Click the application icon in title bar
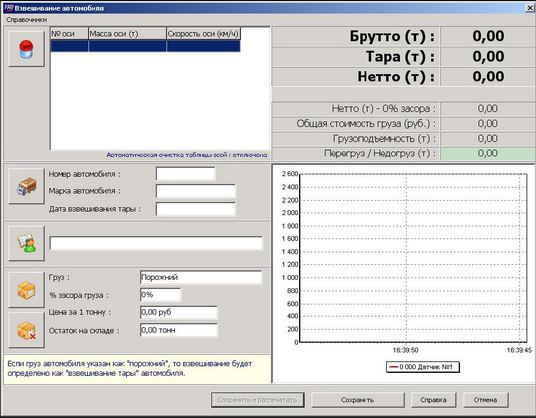This screenshot has width=536, height=418. pos(8,8)
